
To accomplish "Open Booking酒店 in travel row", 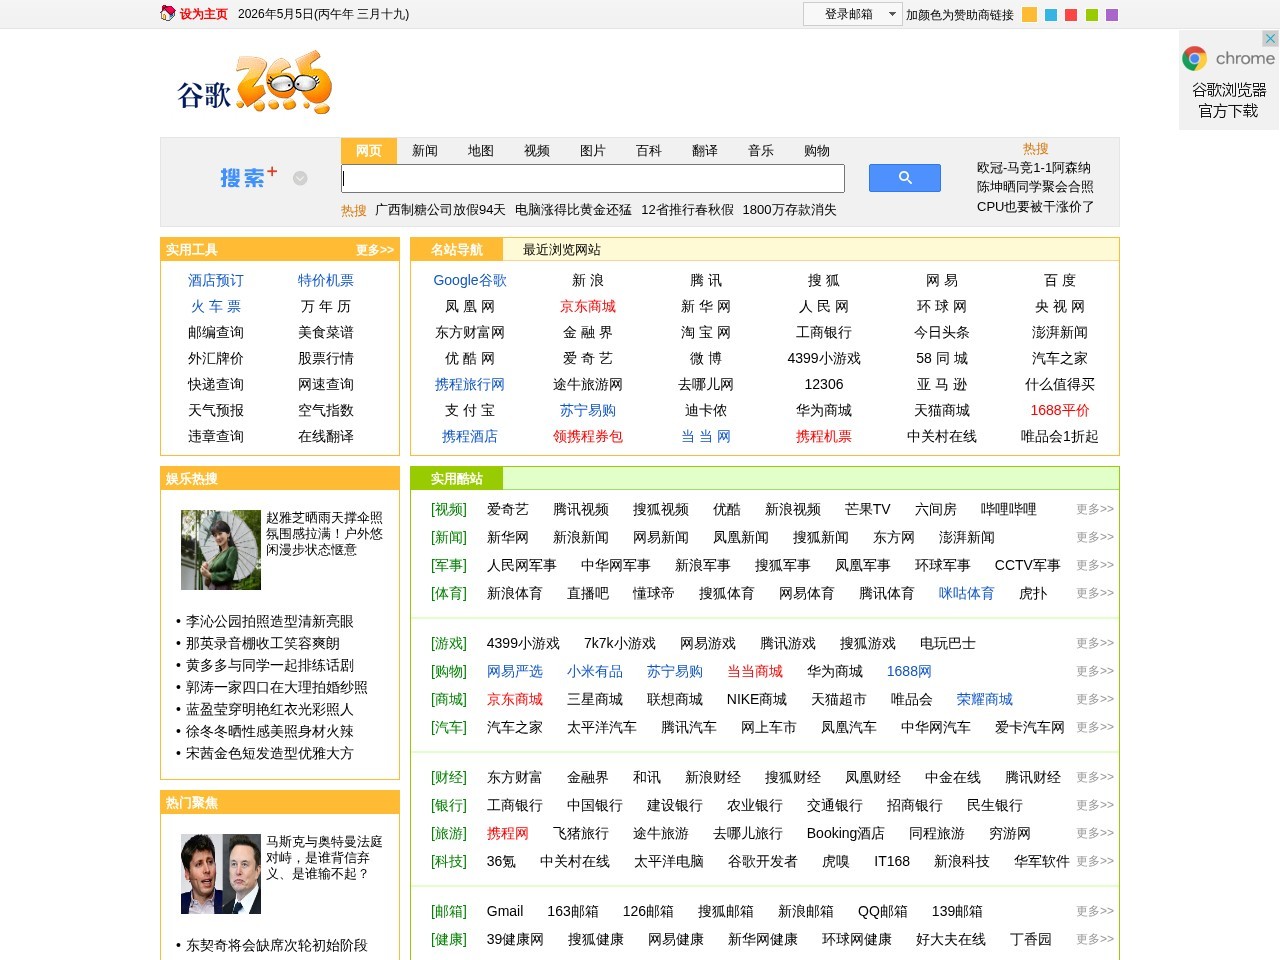I will (846, 833).
